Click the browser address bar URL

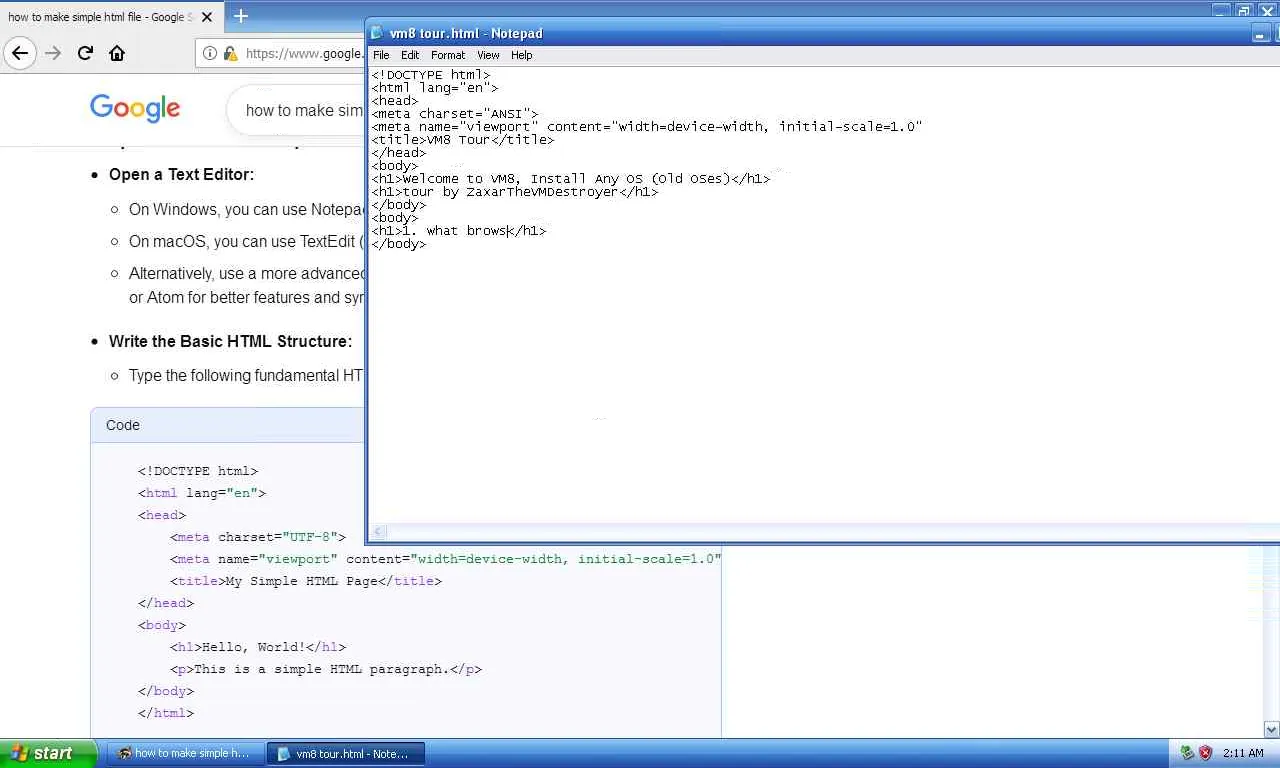pos(304,54)
